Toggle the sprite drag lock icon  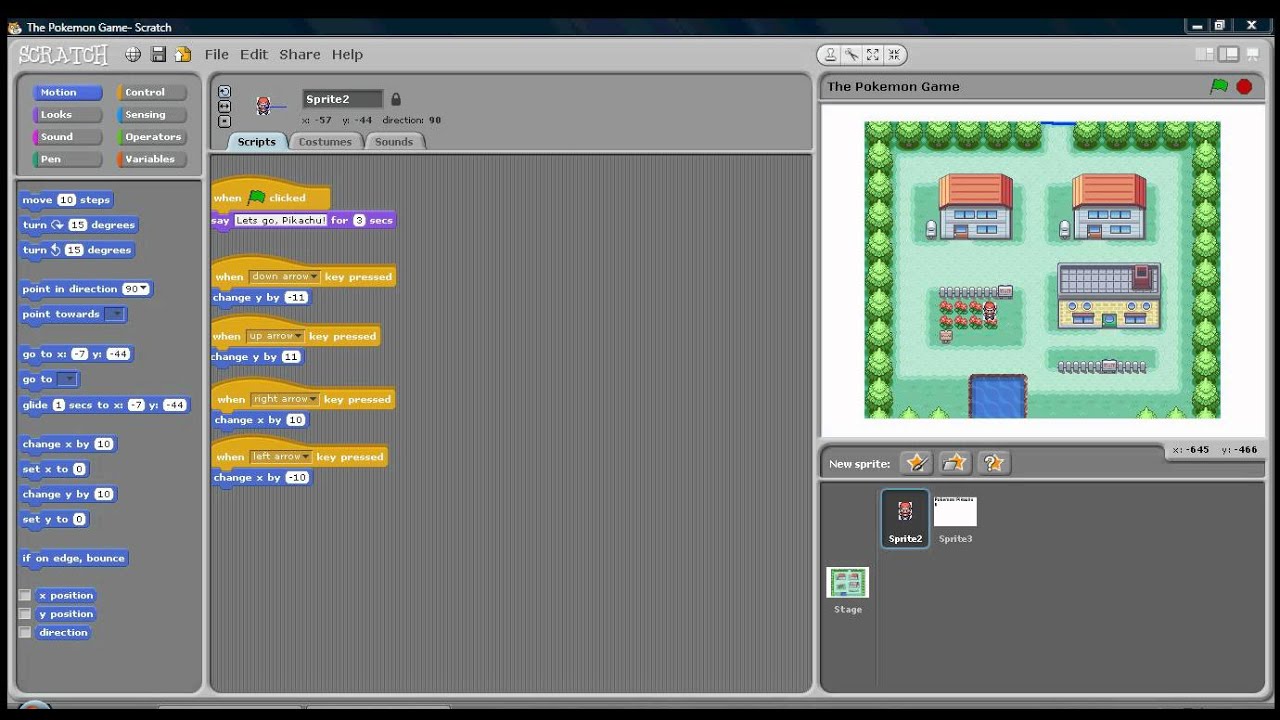click(x=396, y=99)
